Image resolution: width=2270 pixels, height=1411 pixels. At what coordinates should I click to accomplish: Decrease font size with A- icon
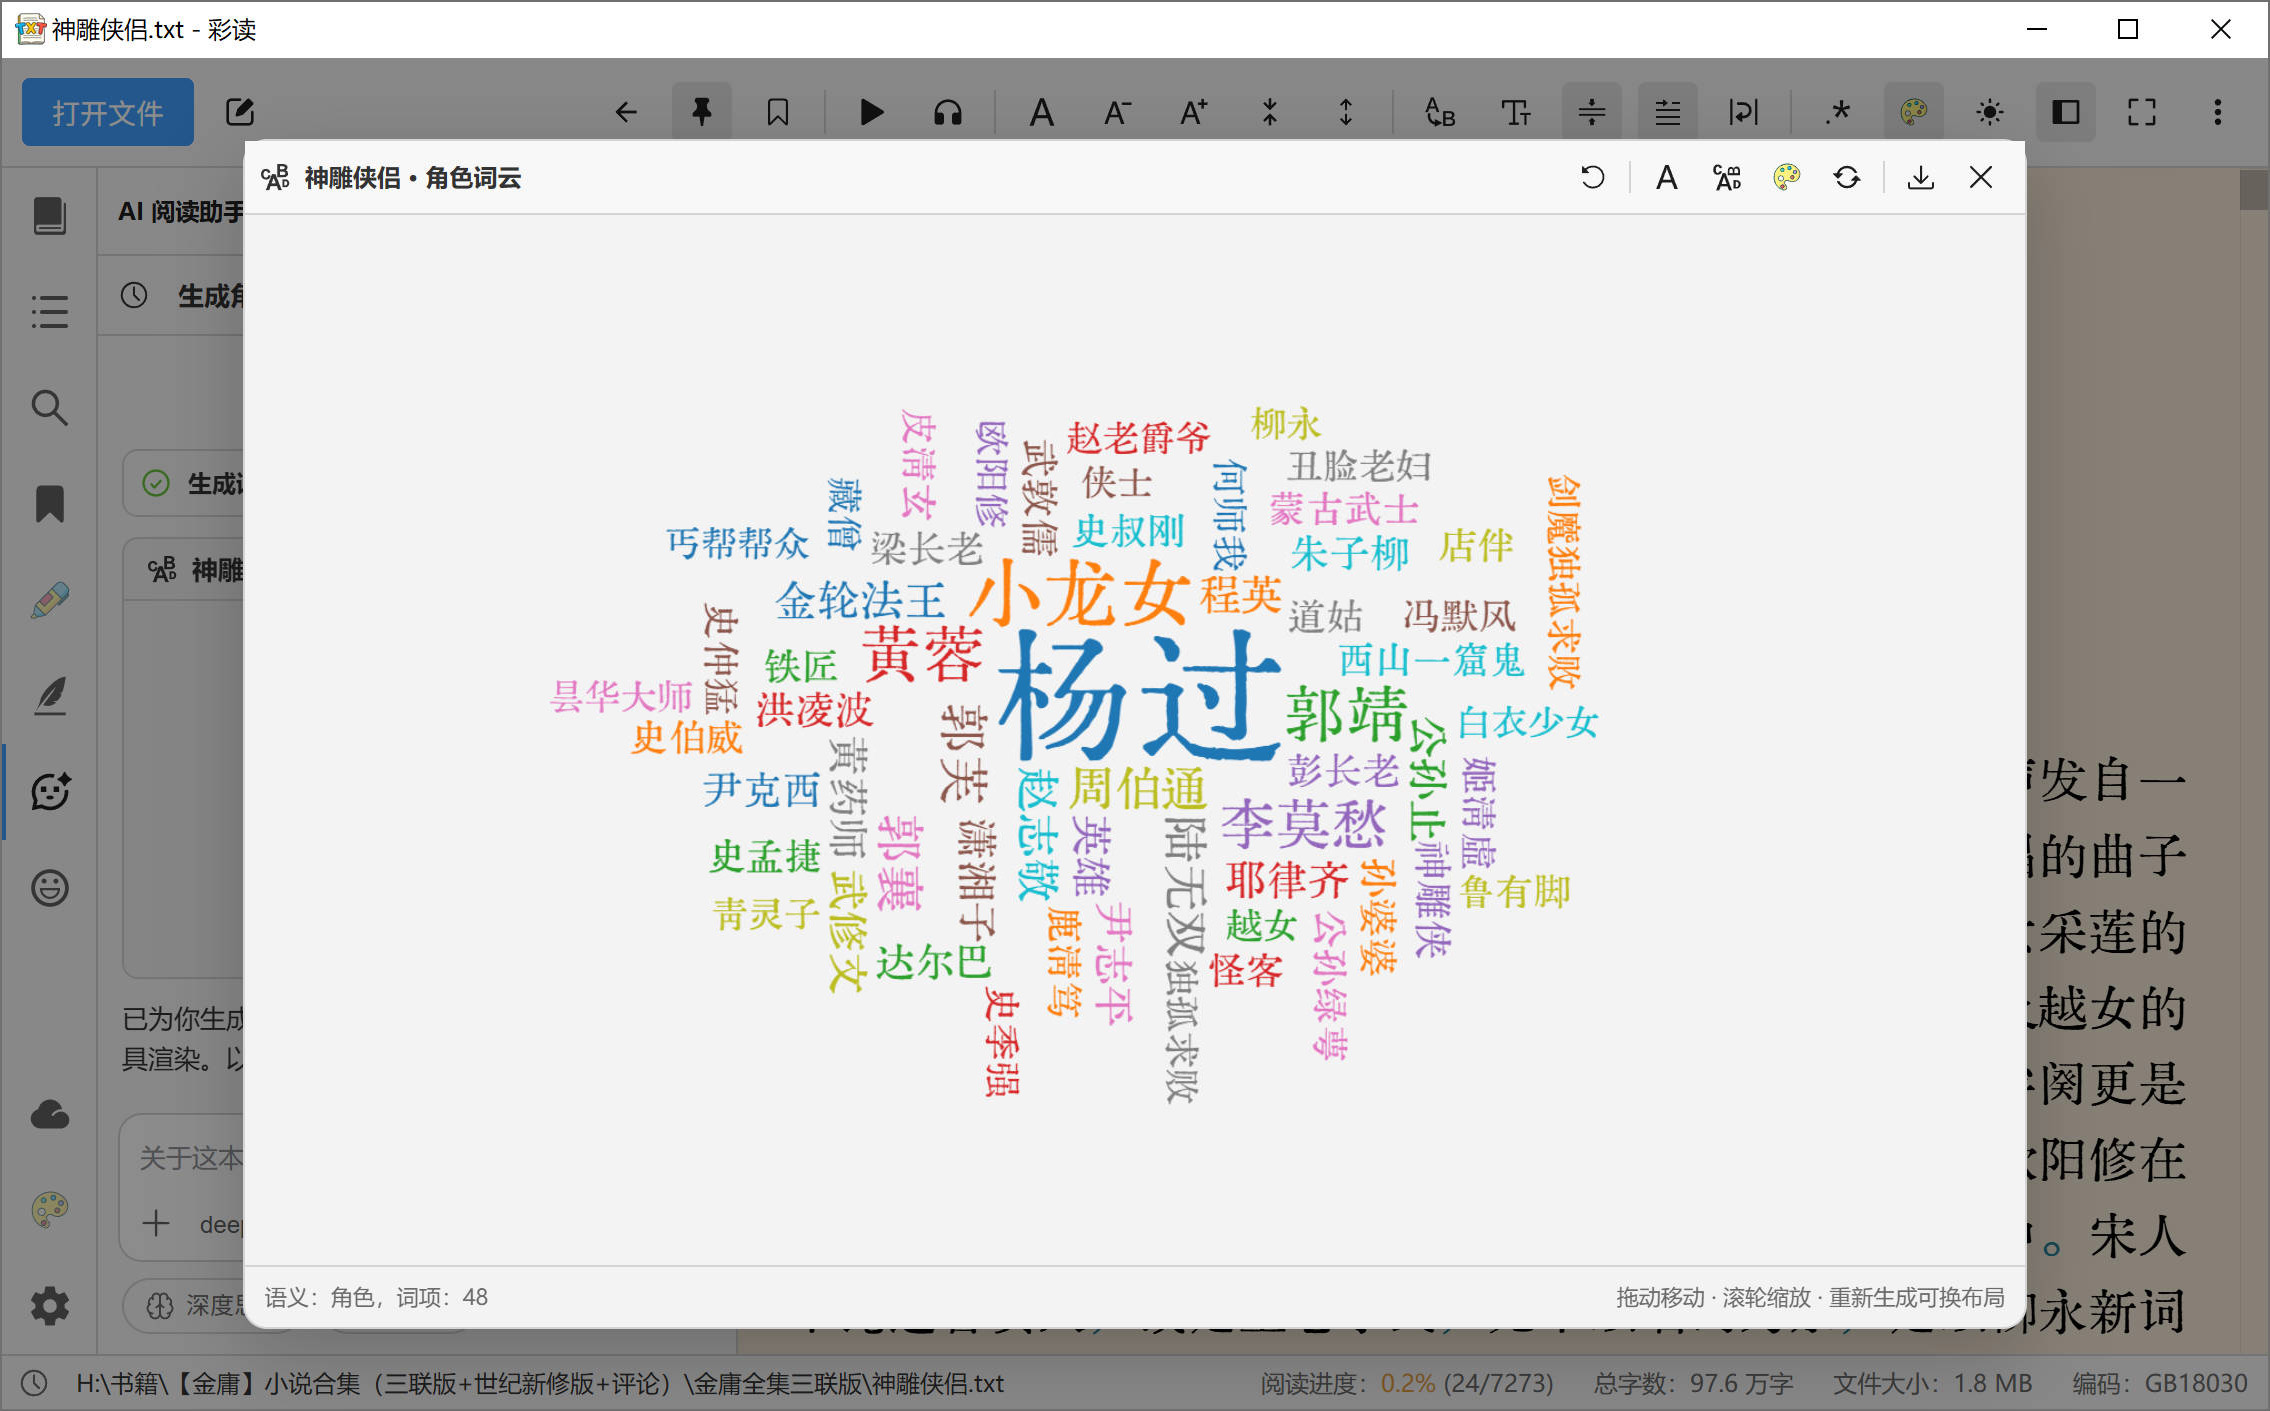click(x=1118, y=112)
